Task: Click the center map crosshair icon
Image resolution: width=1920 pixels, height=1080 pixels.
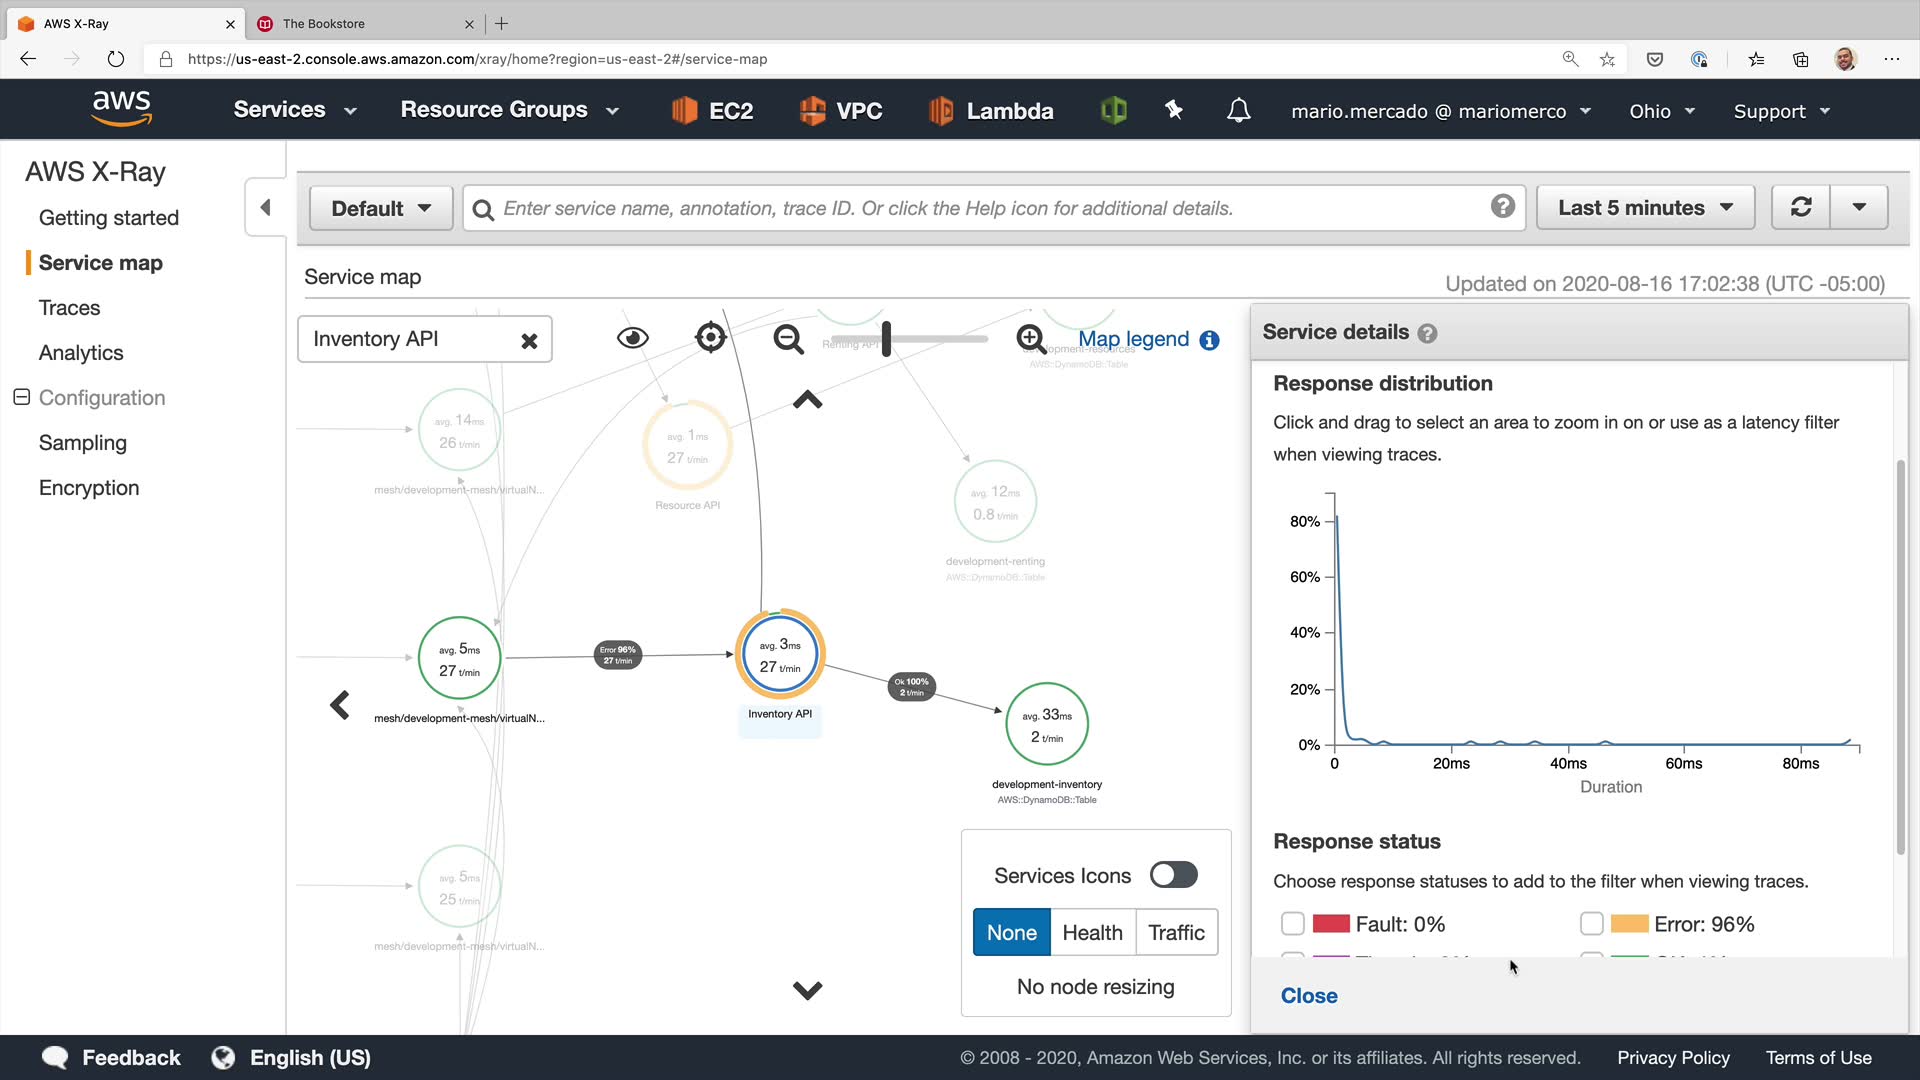Action: point(710,338)
